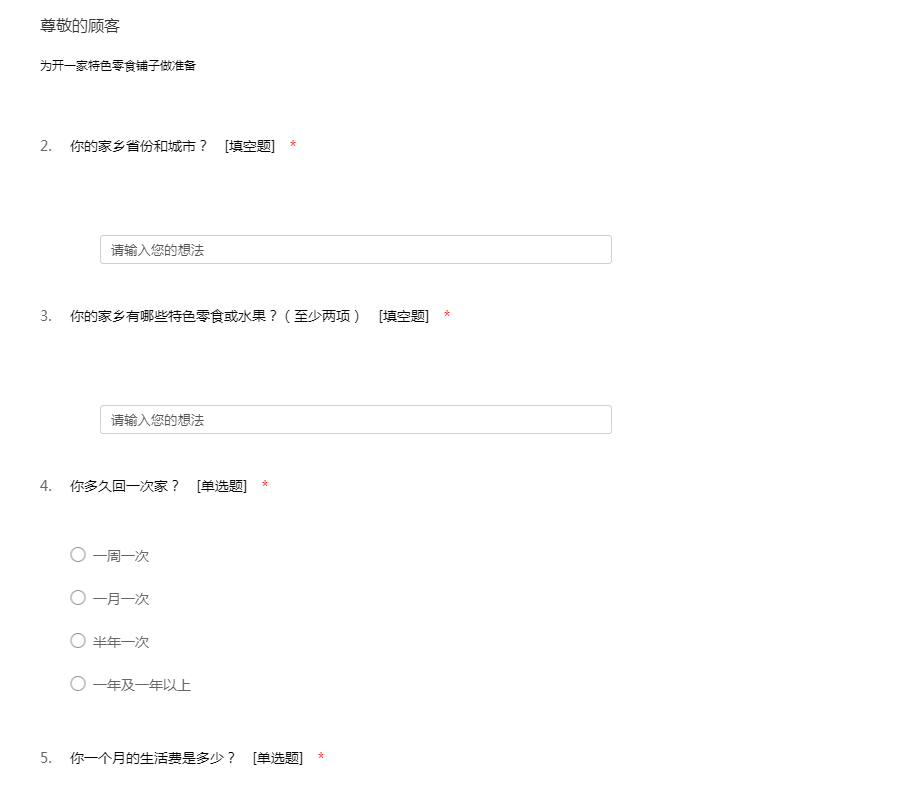Click question 2 text 你的家乡省份和城市
This screenshot has width=900, height=800.
138,146
